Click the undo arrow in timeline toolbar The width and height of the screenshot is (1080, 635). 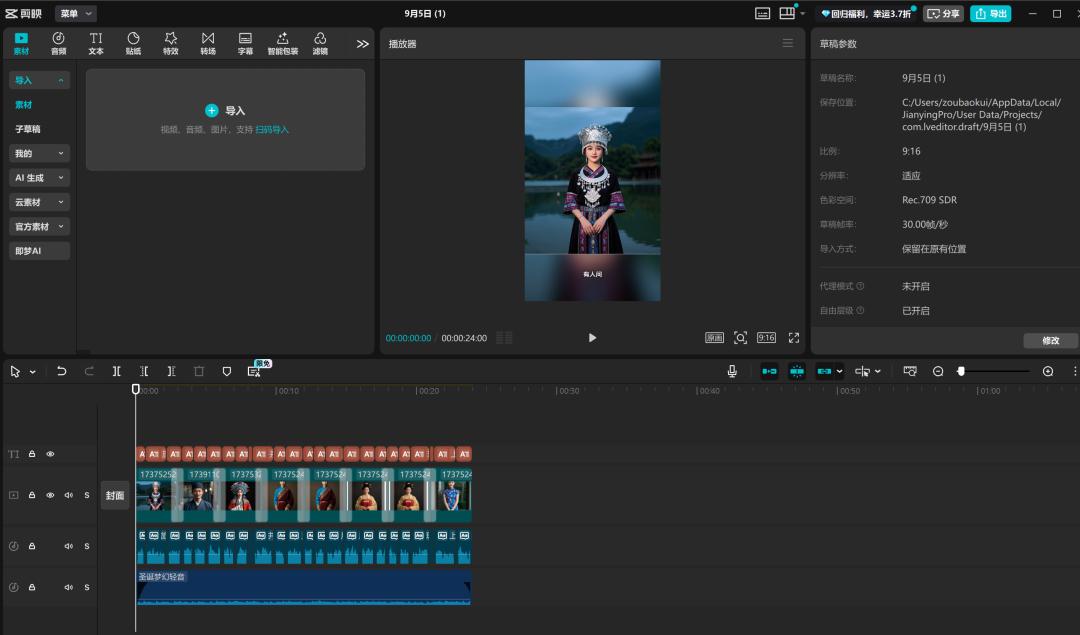pyautogui.click(x=62, y=371)
